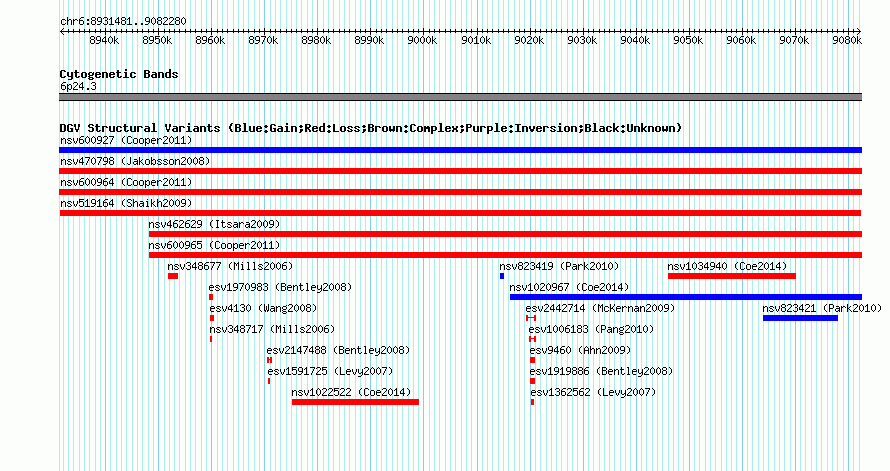Select the red nsv462629 loss bar
The width and height of the screenshot is (890, 471).
click(505, 234)
